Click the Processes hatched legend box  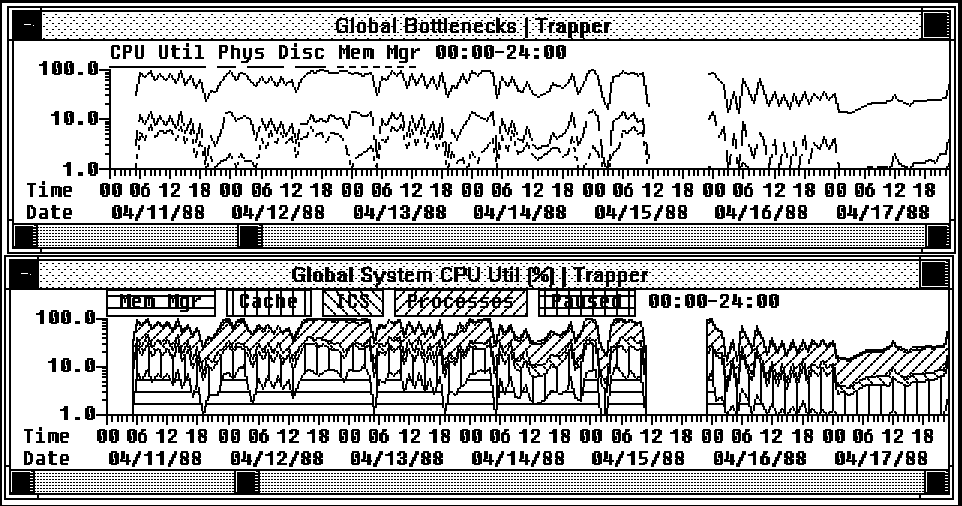click(x=460, y=301)
